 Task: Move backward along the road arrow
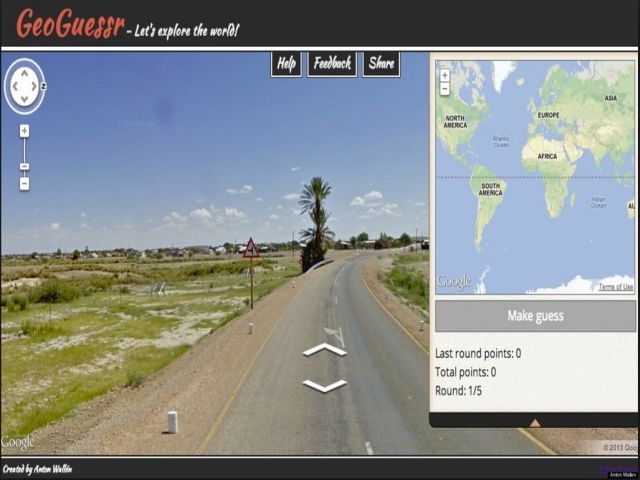pyautogui.click(x=325, y=386)
